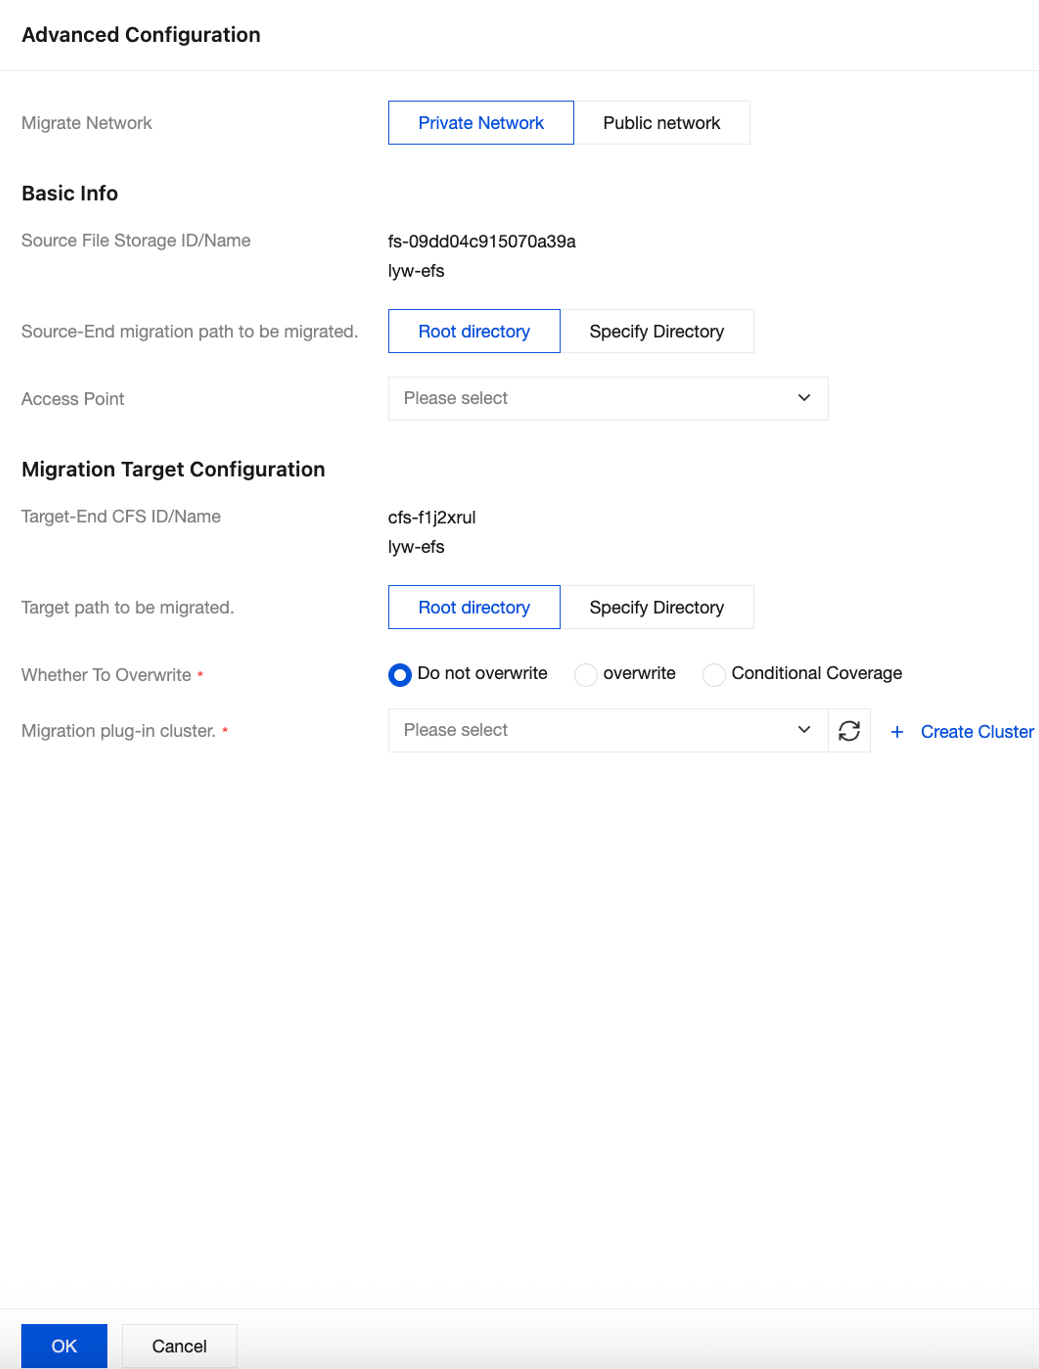Screen dimensions: 1039x1369
Task: Click the source file storage ID text
Action: [x=482, y=241]
